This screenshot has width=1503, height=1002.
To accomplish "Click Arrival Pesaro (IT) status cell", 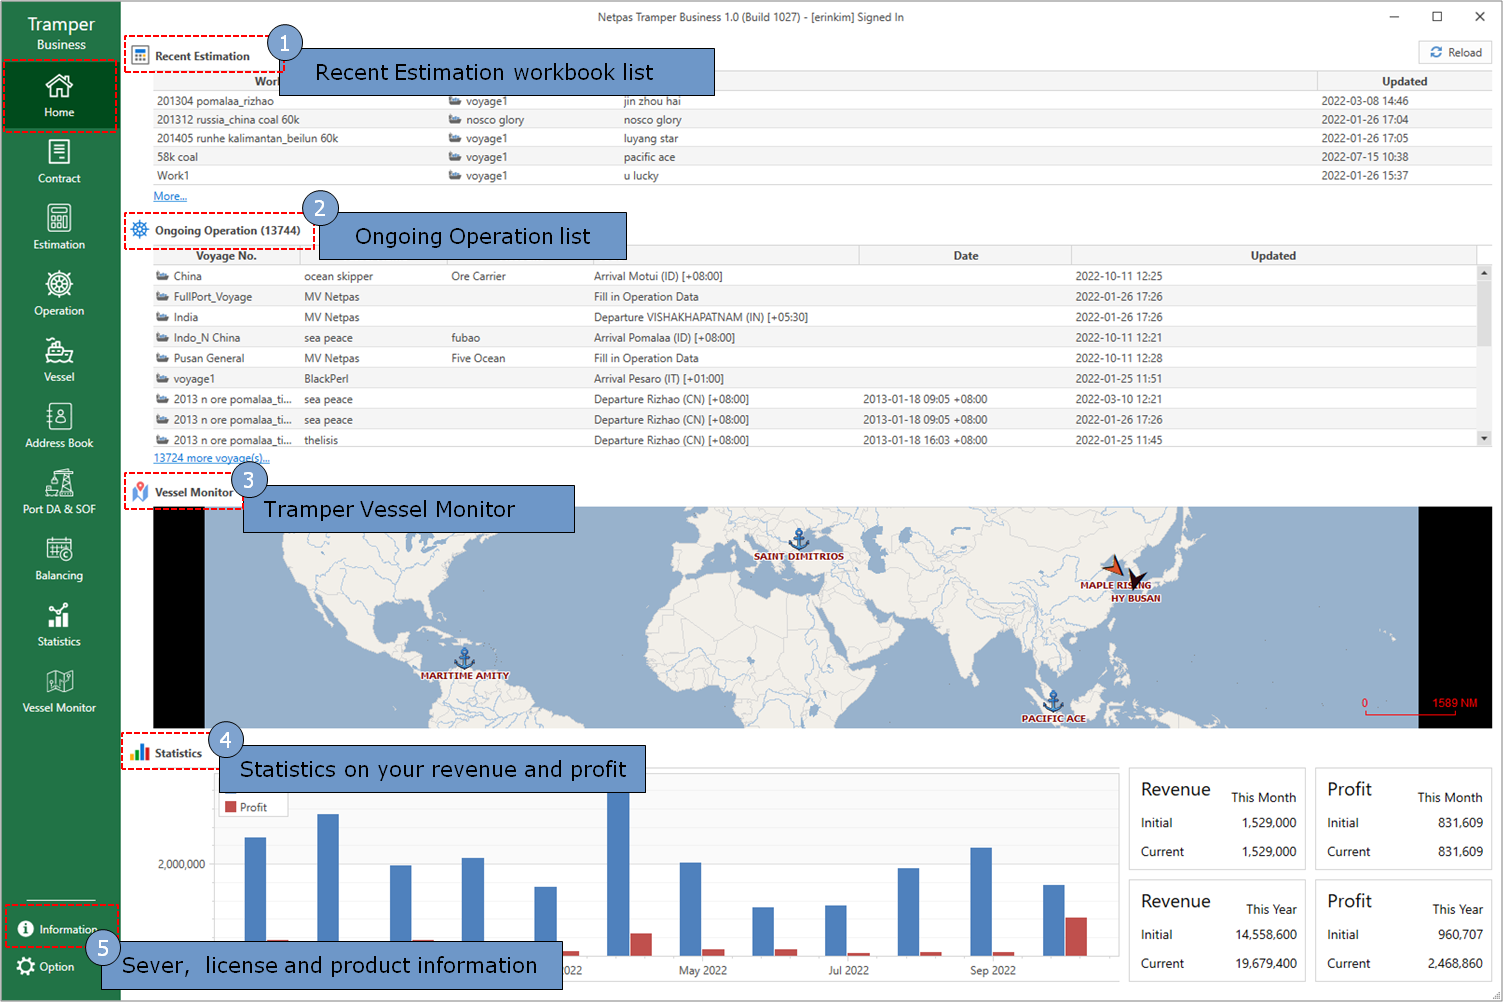I will (x=659, y=379).
